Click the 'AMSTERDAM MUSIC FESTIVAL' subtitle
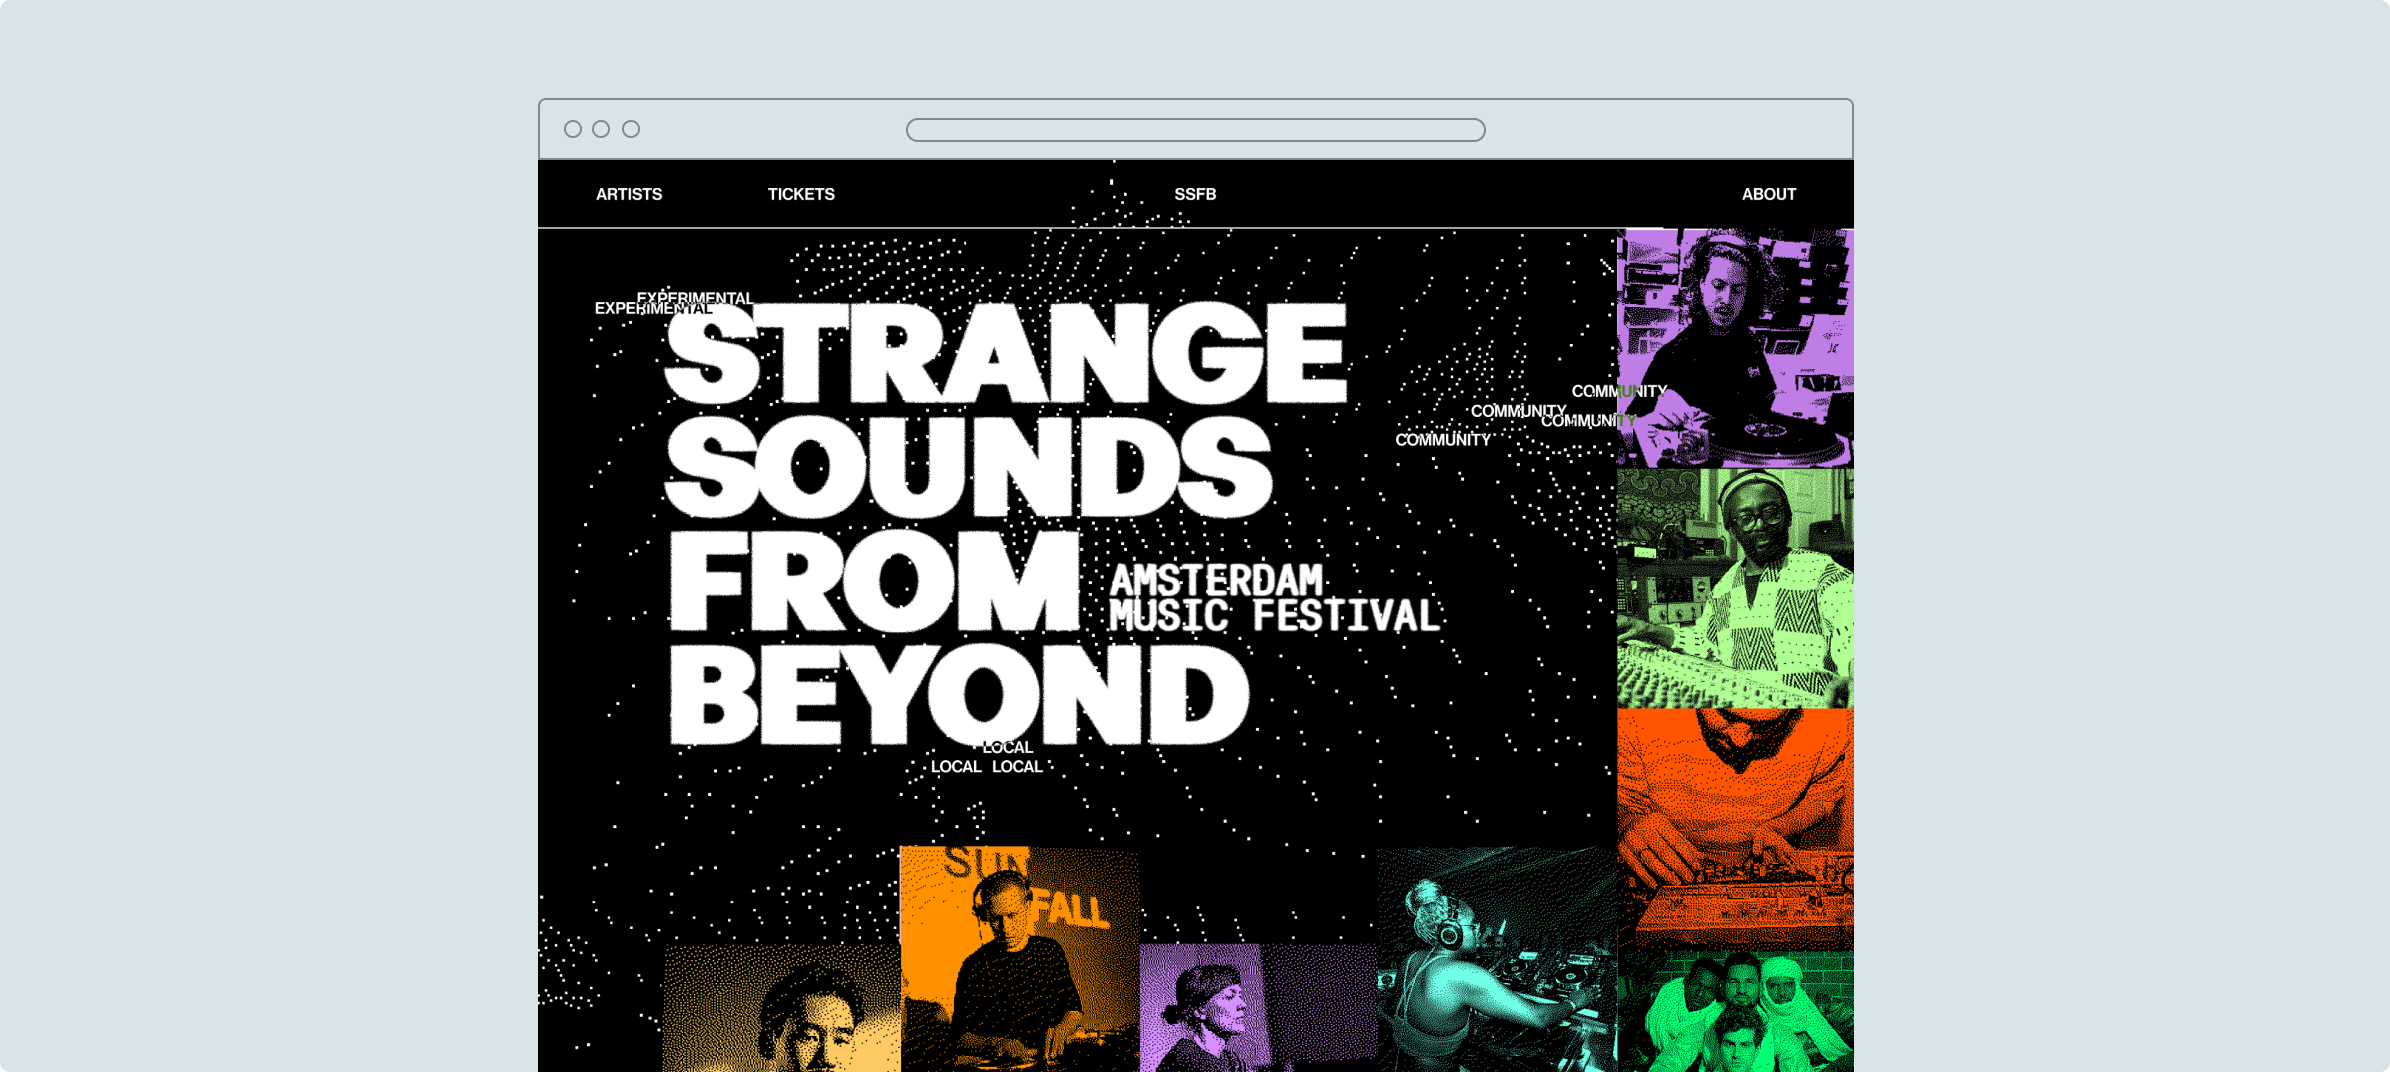 (1274, 598)
